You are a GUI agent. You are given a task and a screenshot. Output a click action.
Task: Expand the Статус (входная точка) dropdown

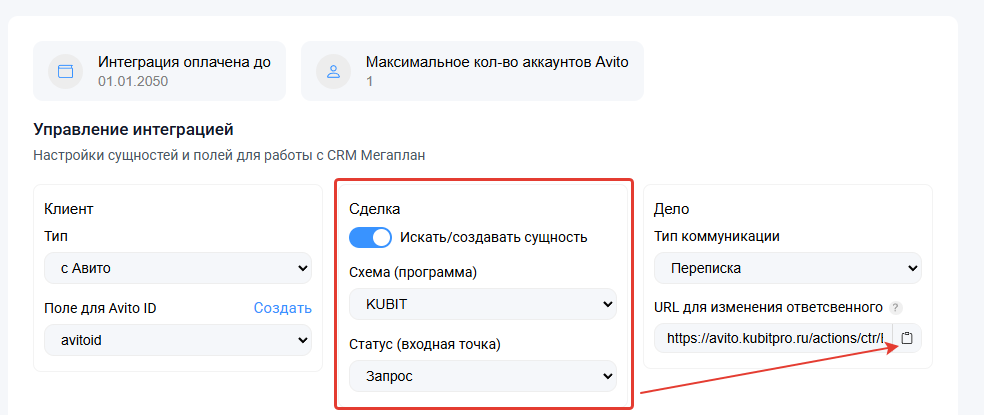tap(483, 376)
